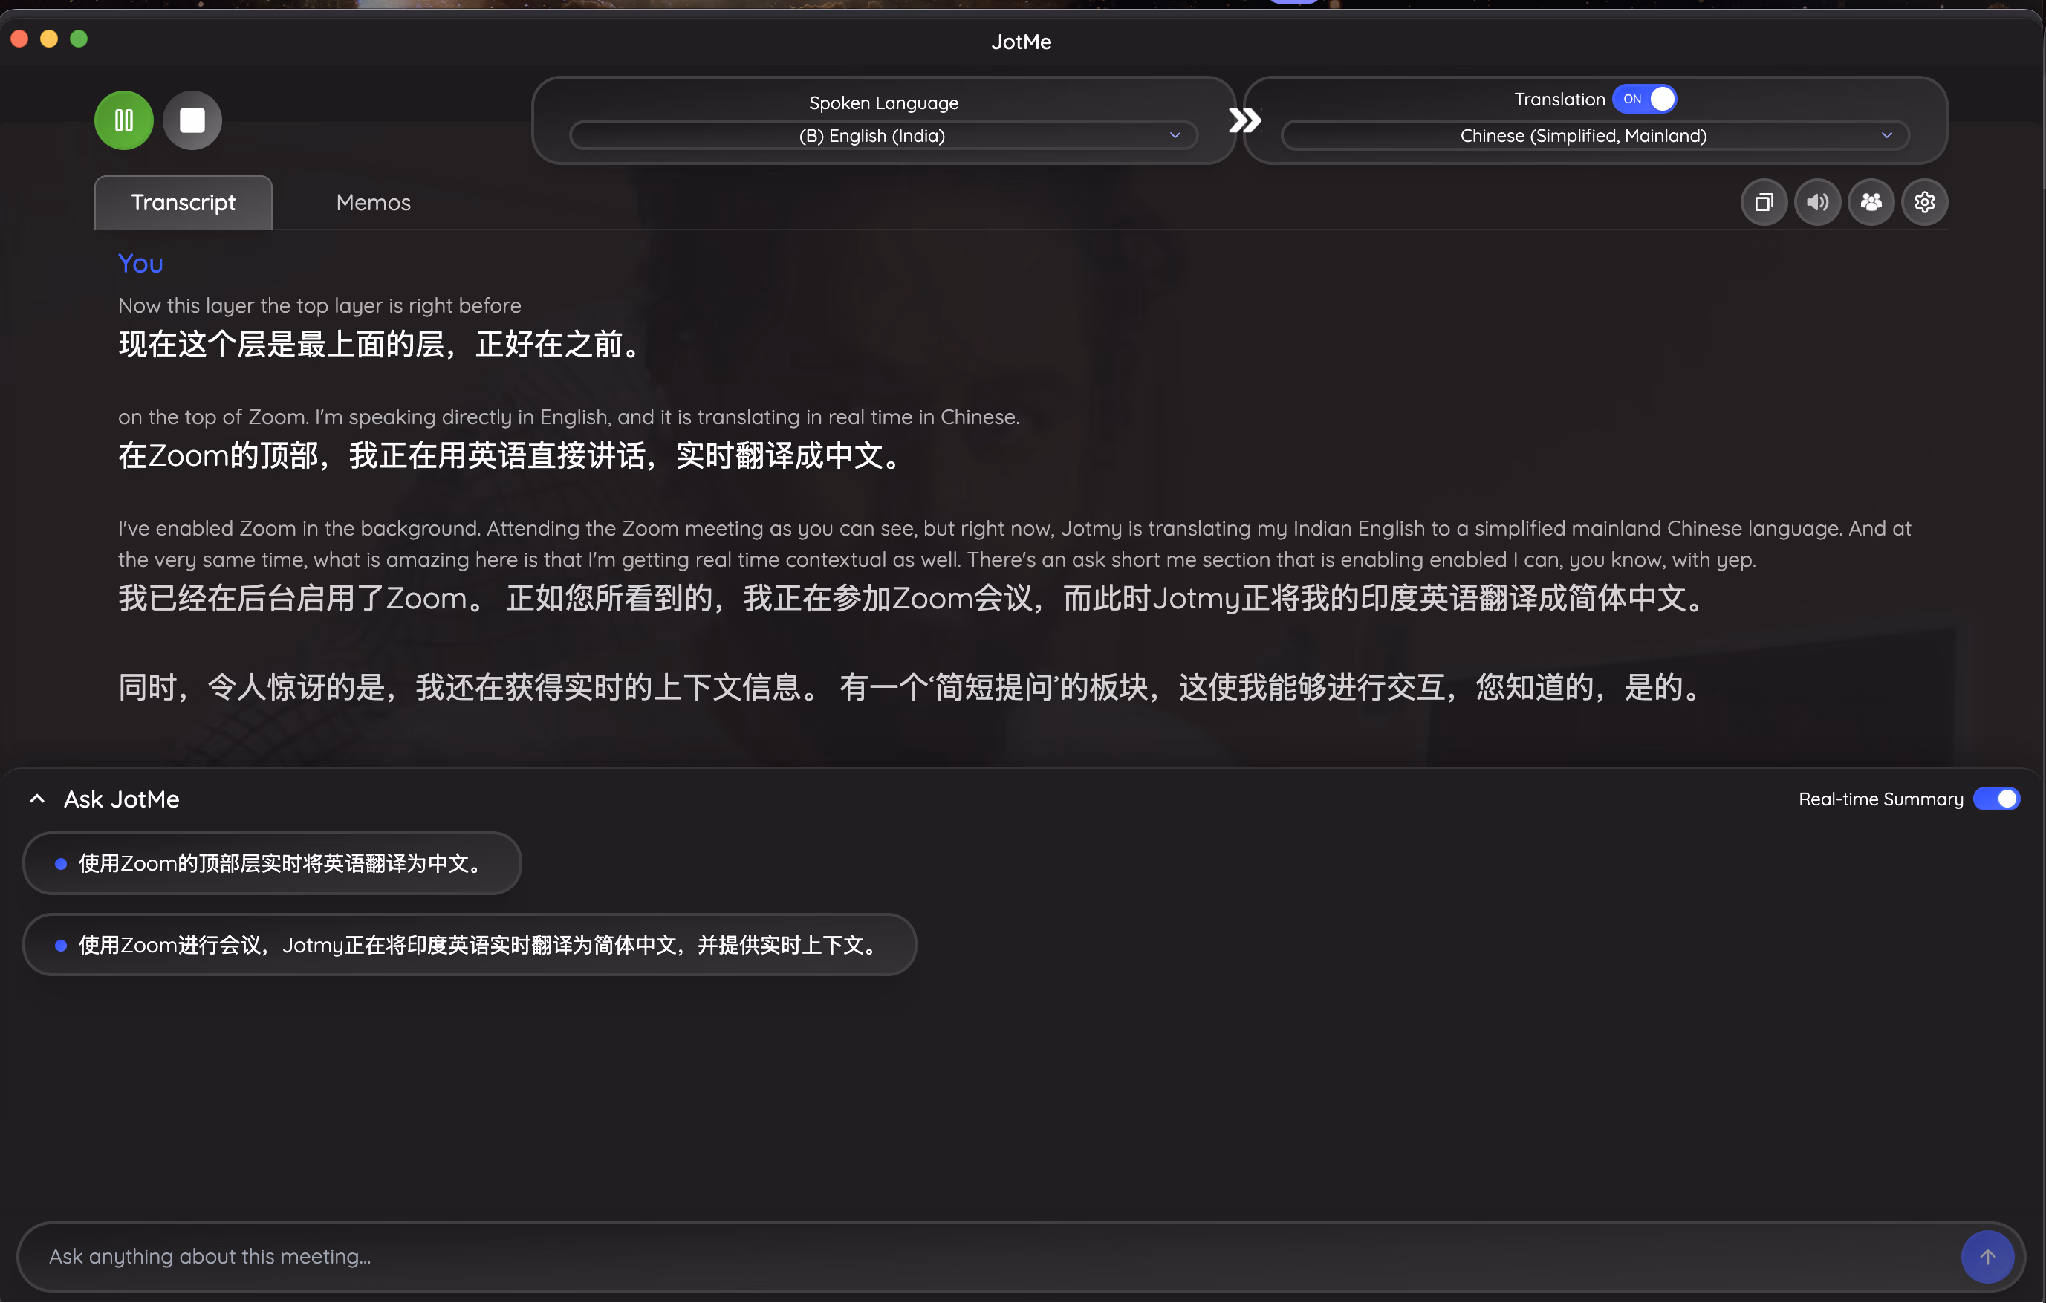2046x1303 pixels.
Task: Click the paragraph starting 'I've enabled Zoom'
Action: (1015, 544)
